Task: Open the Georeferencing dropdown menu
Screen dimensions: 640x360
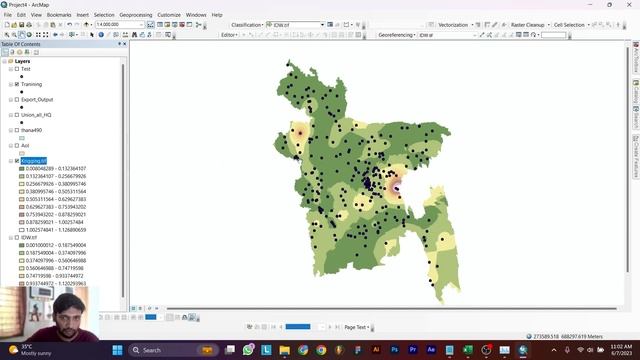Action: (x=397, y=35)
